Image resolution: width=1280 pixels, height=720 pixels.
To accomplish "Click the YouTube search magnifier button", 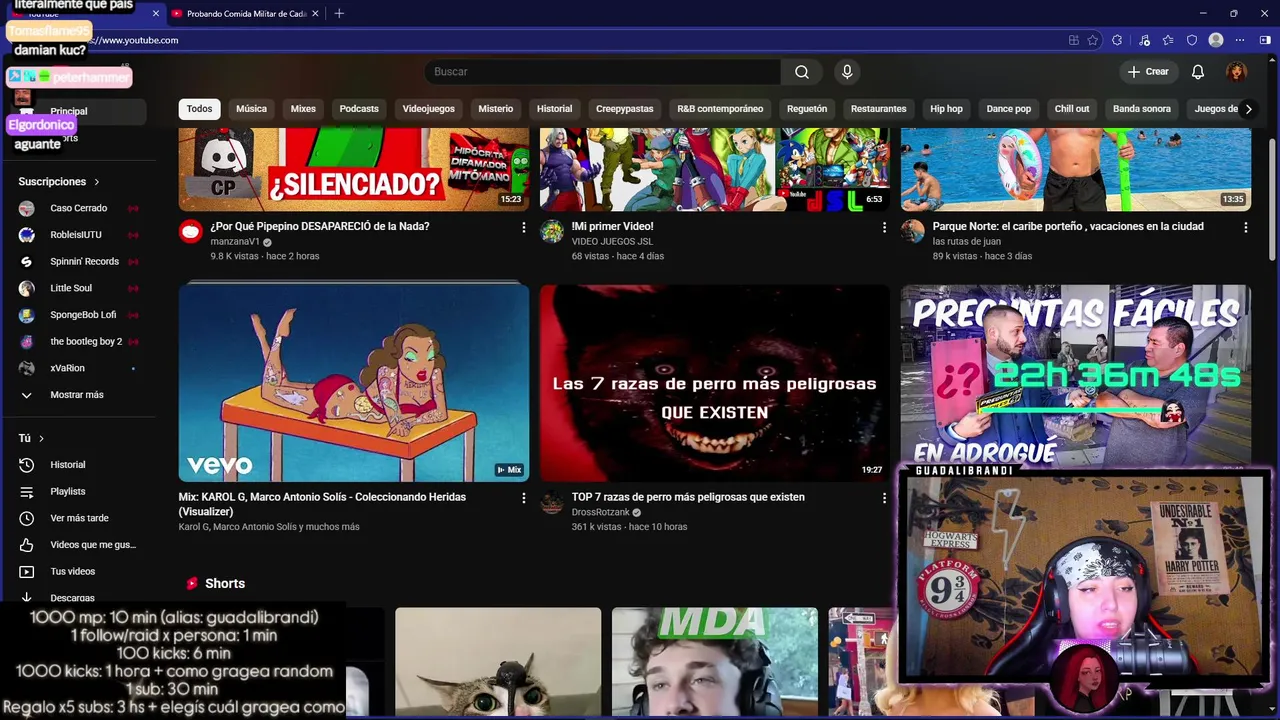I will point(801,72).
